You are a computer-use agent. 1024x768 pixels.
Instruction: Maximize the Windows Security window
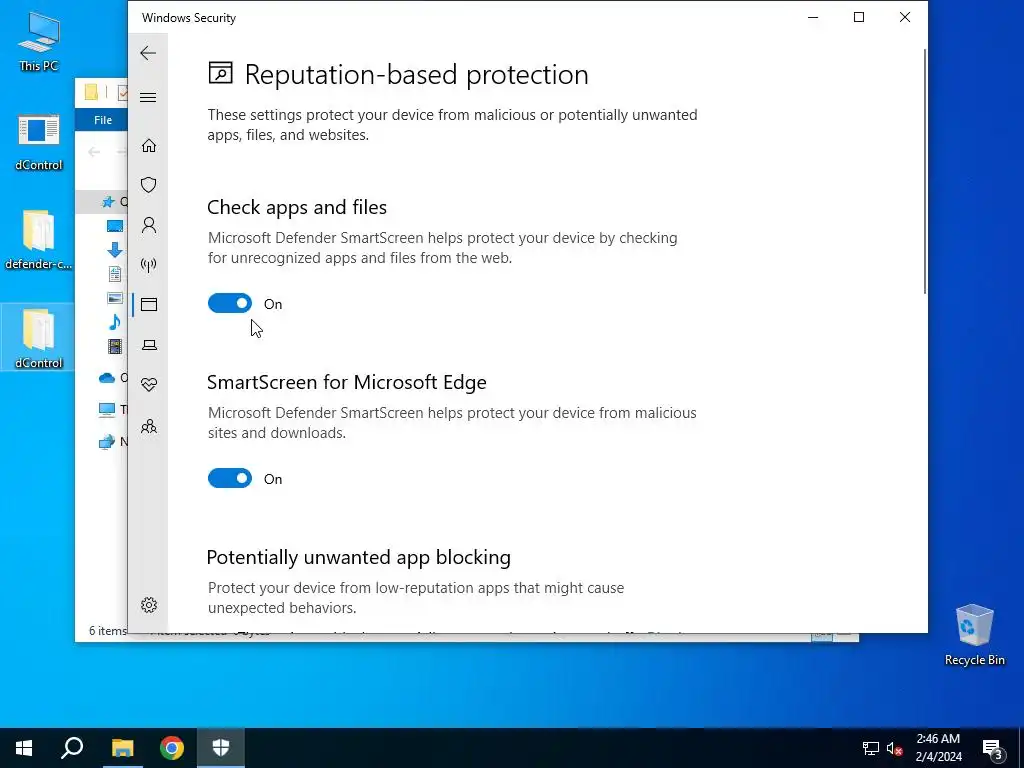point(859,18)
